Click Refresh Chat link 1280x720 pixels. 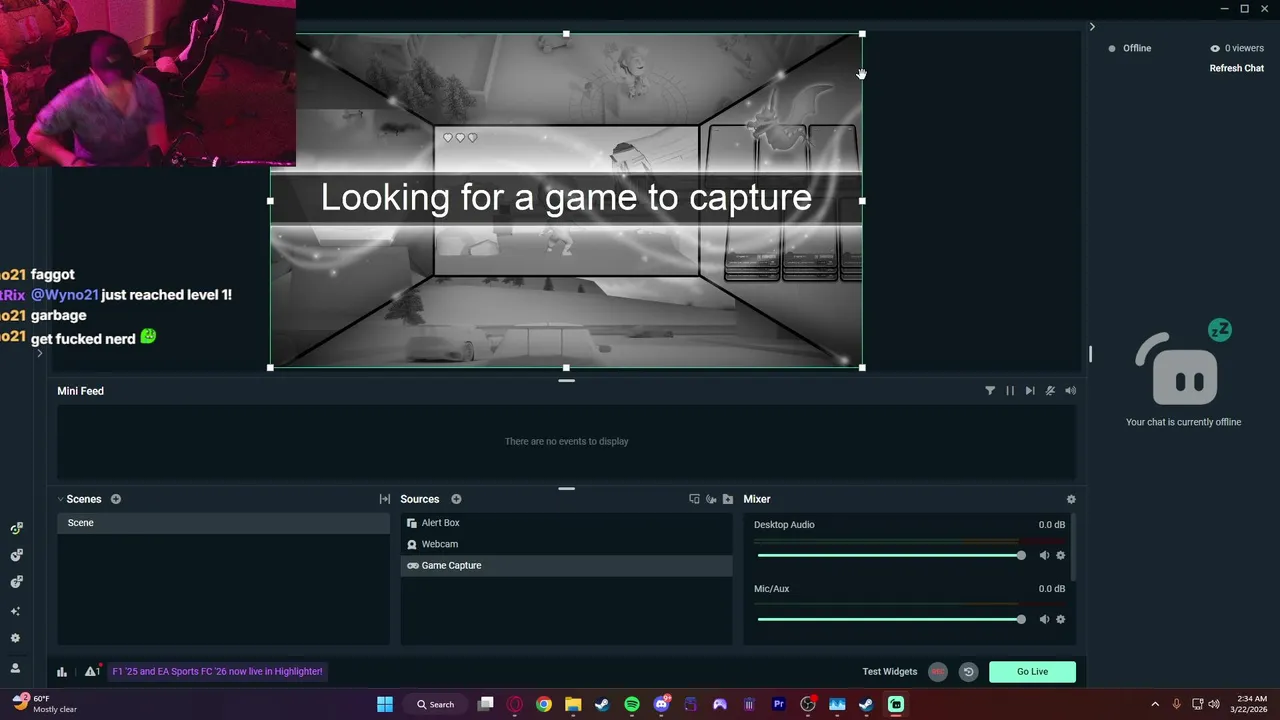[x=1237, y=68]
